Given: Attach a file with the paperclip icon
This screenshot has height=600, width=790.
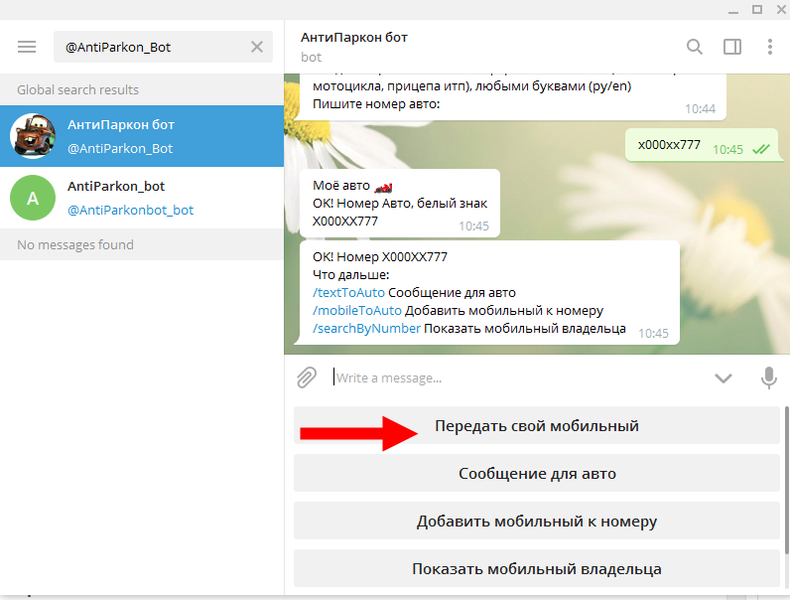Looking at the screenshot, I should click(x=306, y=377).
